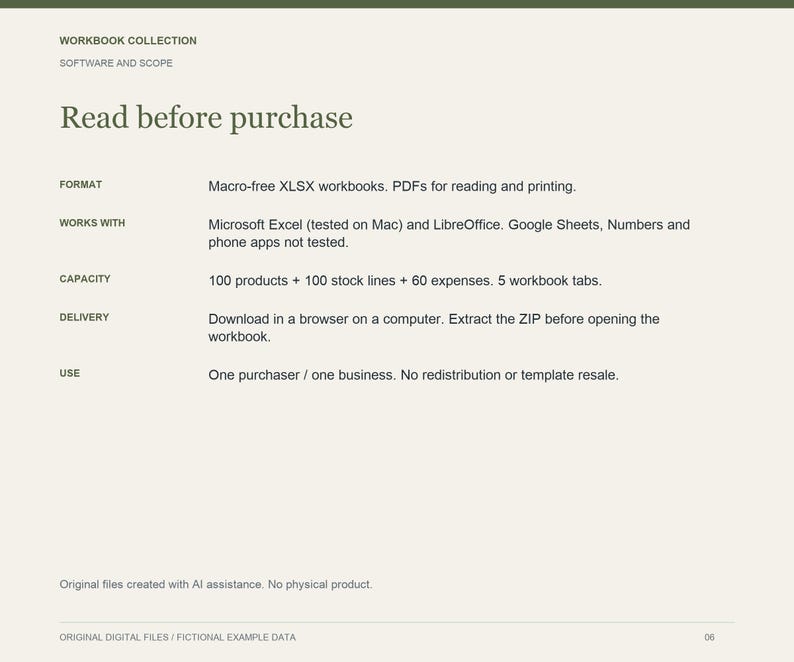Select the 'FORMAT' label
Image resolution: width=794 pixels, height=662 pixels.
81,184
